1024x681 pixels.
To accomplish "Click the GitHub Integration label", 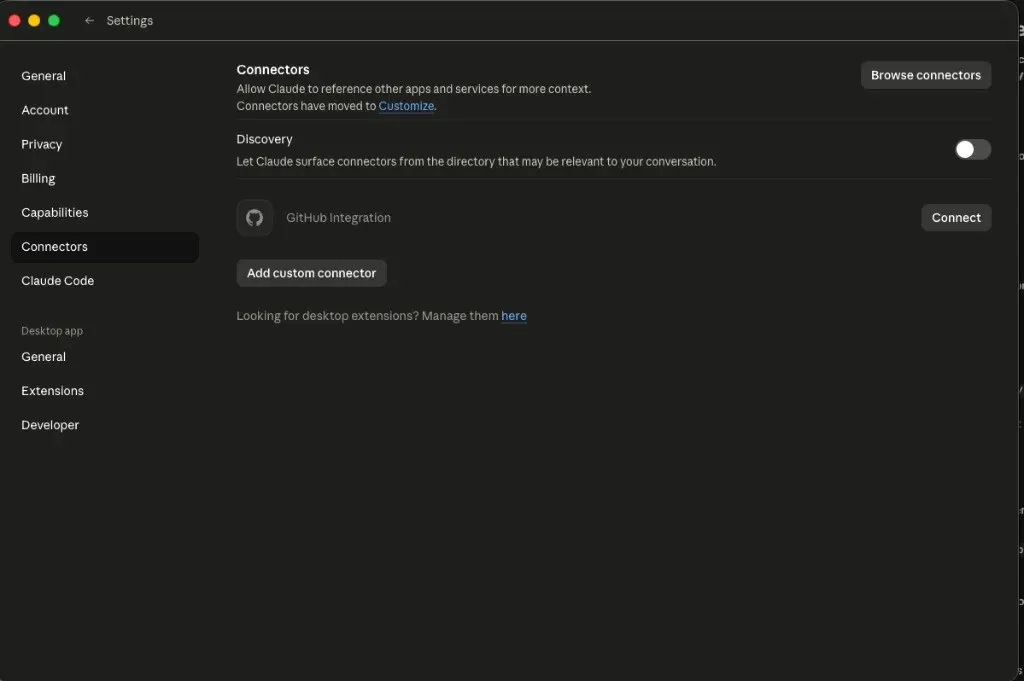I will (338, 217).
